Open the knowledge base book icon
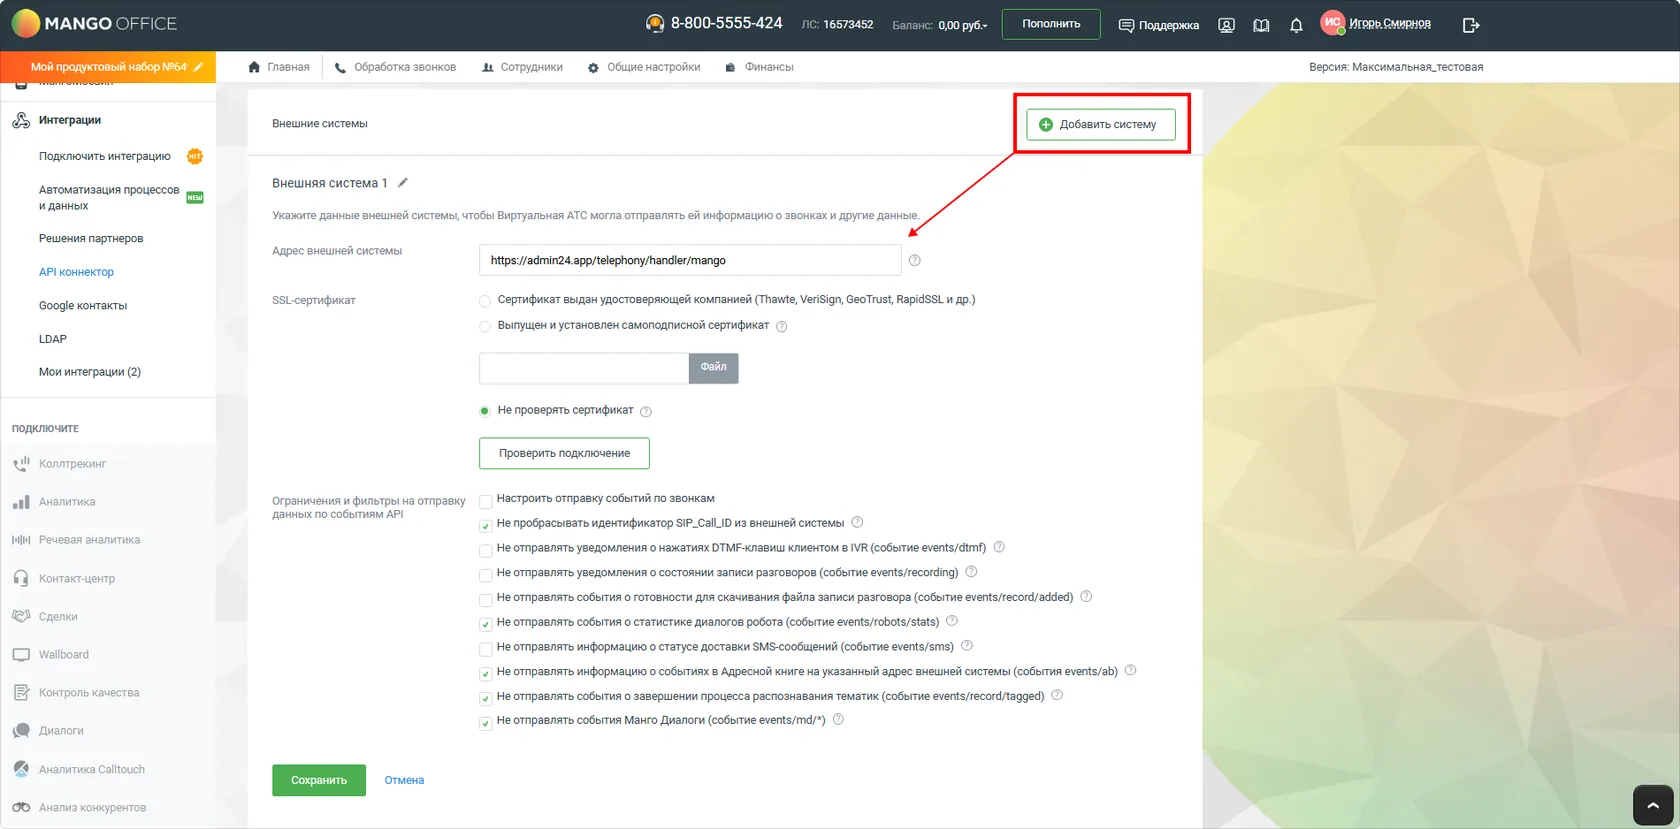1680x829 pixels. (x=1261, y=25)
